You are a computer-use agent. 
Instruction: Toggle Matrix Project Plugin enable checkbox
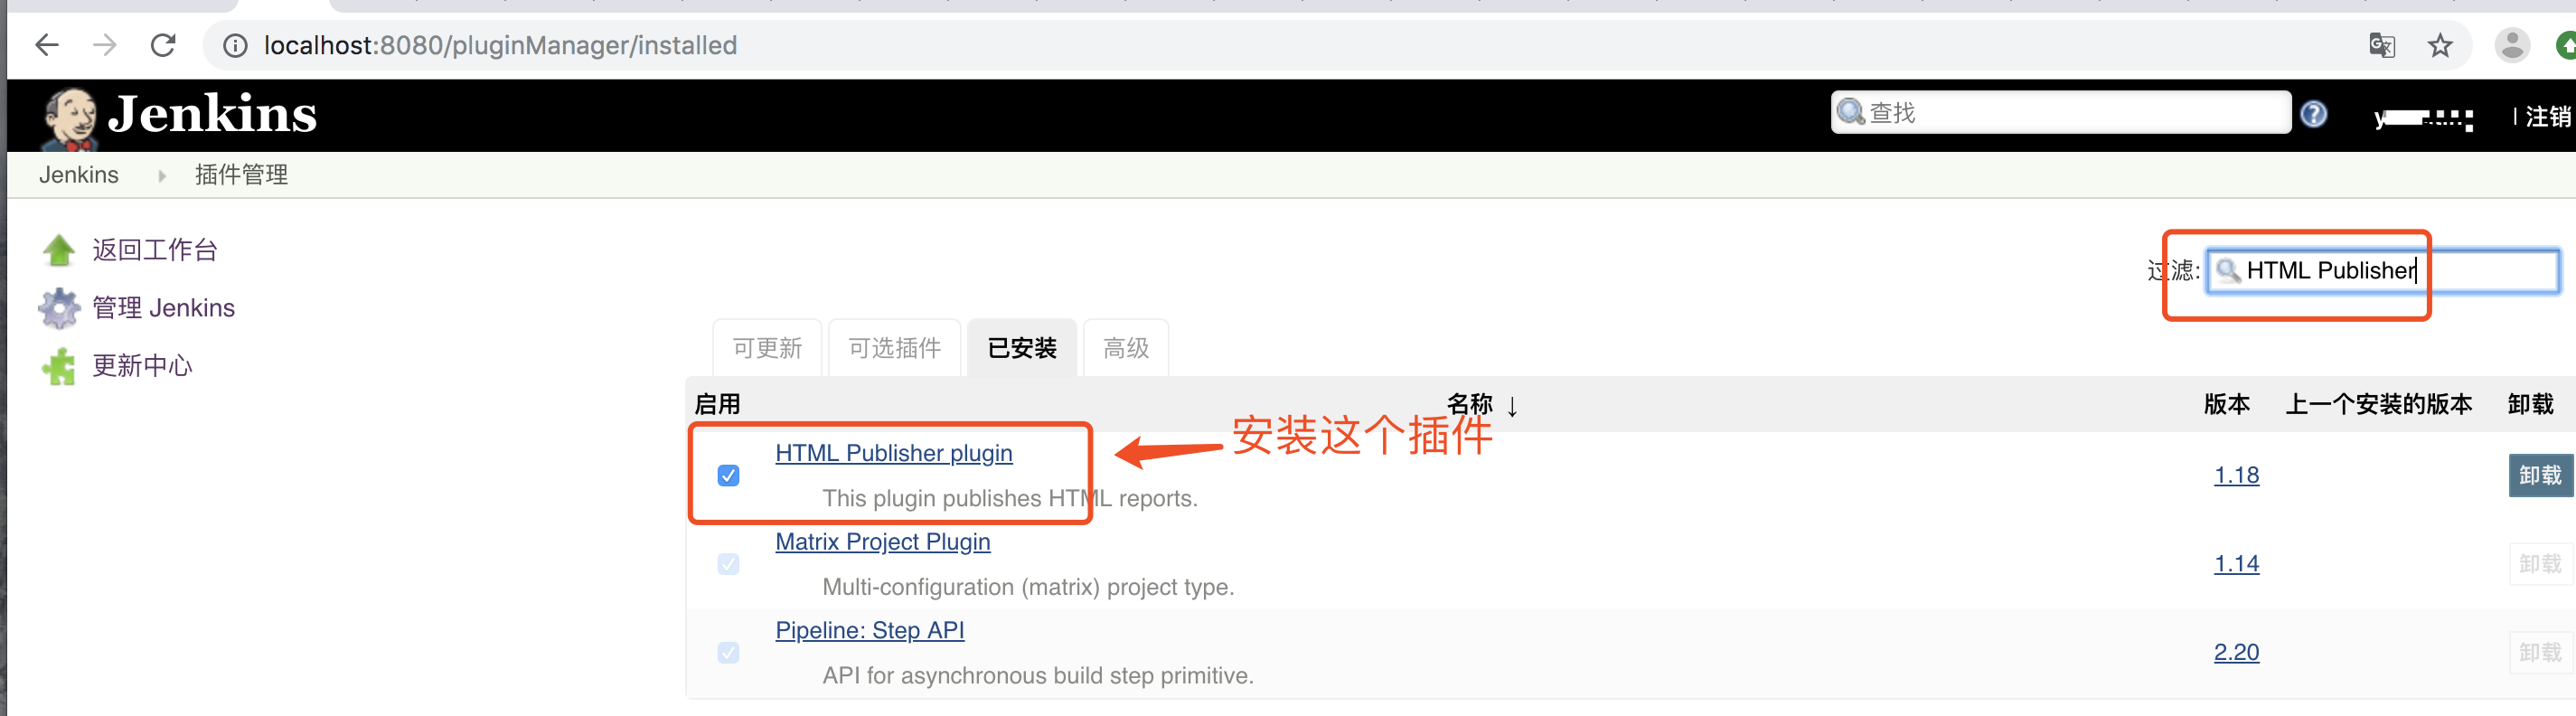coord(728,564)
